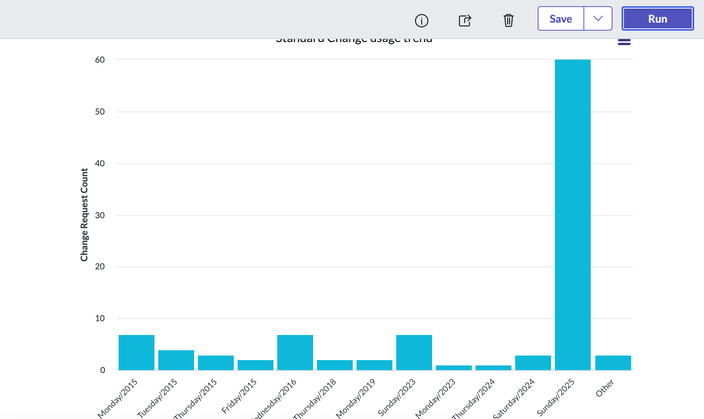Click the share report icon

coord(465,20)
